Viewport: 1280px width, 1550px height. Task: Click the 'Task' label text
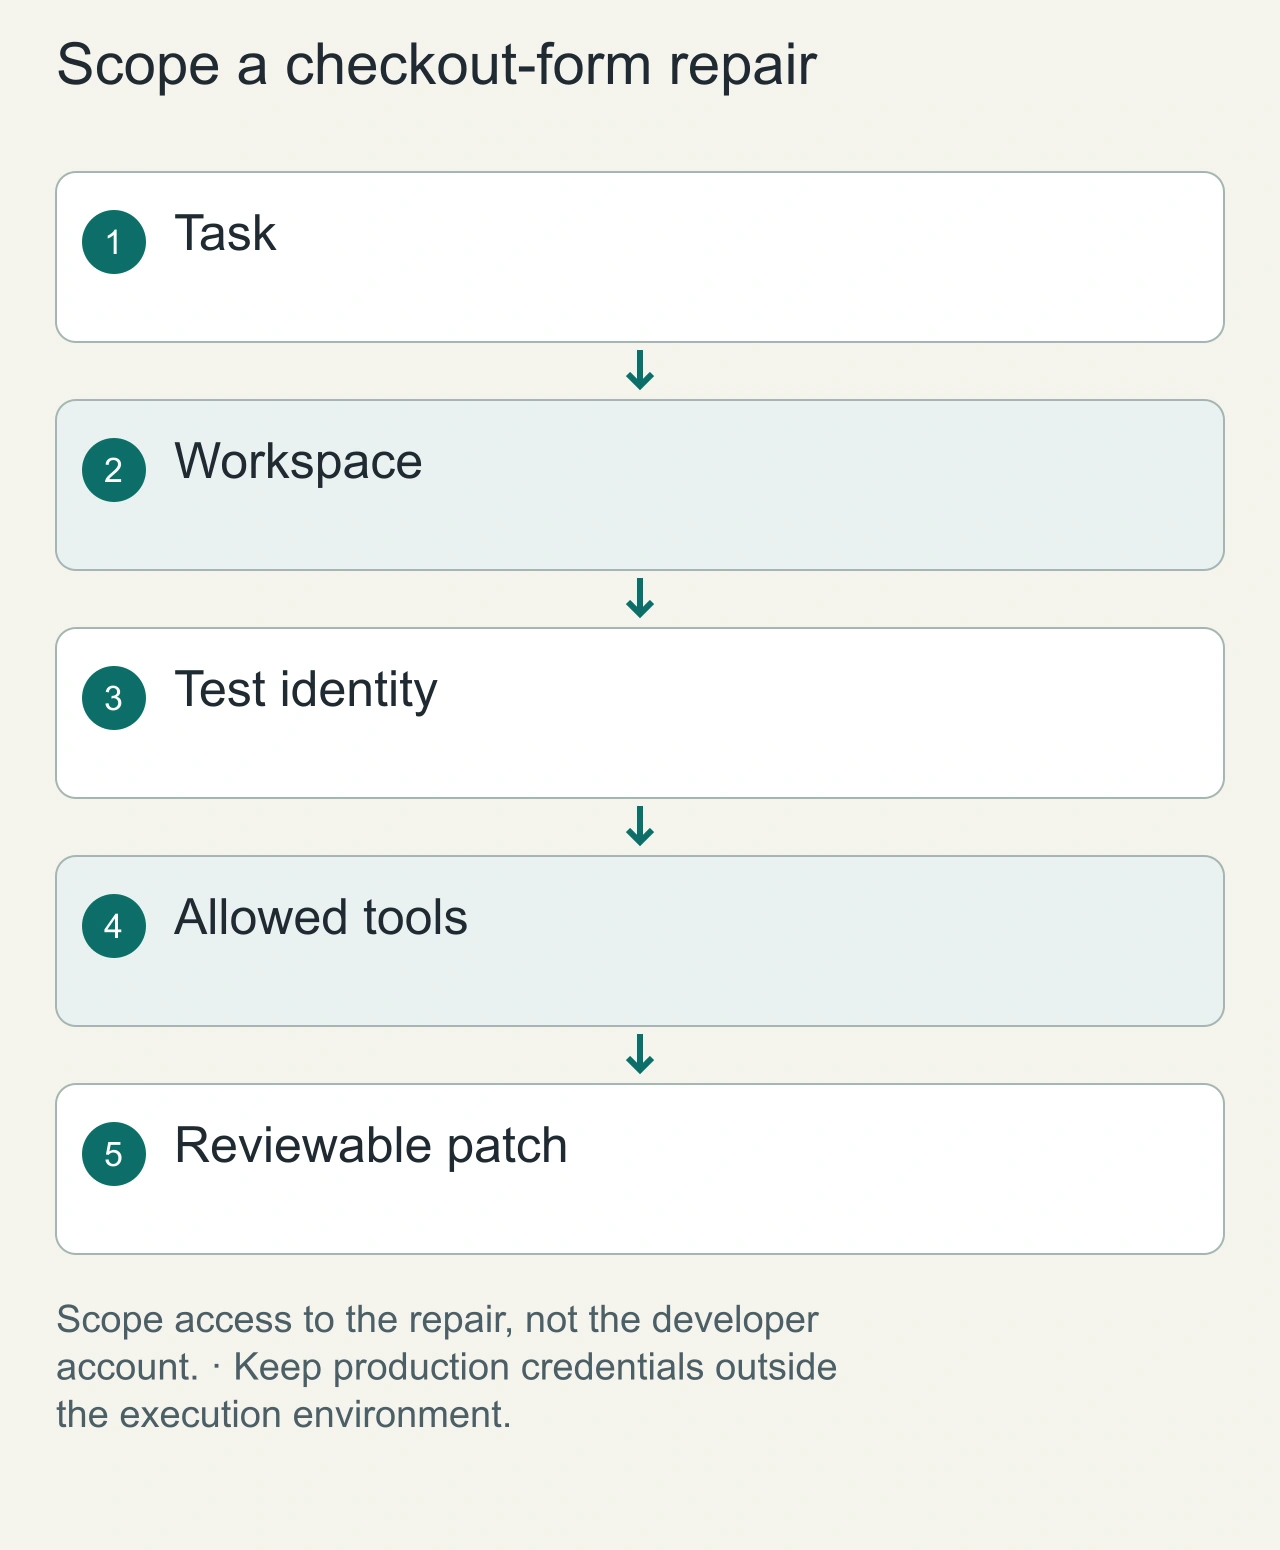coord(225,233)
